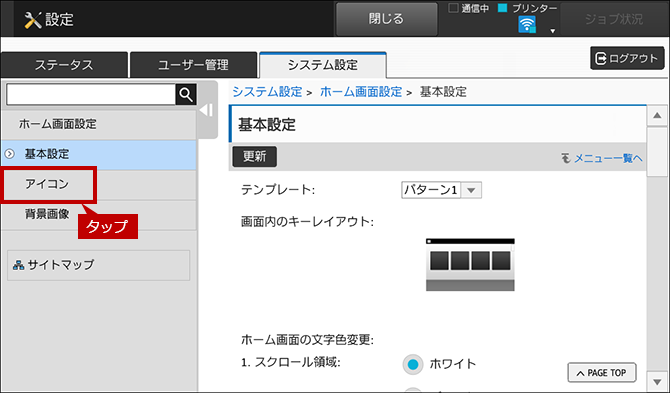This screenshot has width=670, height=393.
Task: Click the ホーム画面の文字色変更 label
Action: (x=307, y=340)
